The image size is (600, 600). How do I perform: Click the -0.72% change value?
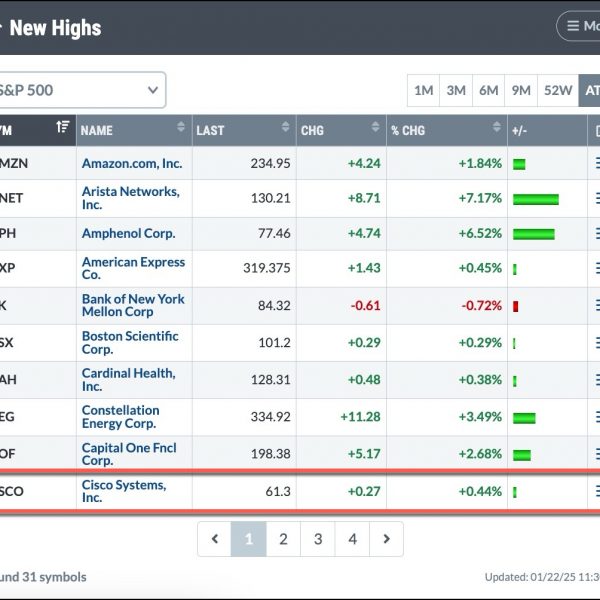[481, 306]
